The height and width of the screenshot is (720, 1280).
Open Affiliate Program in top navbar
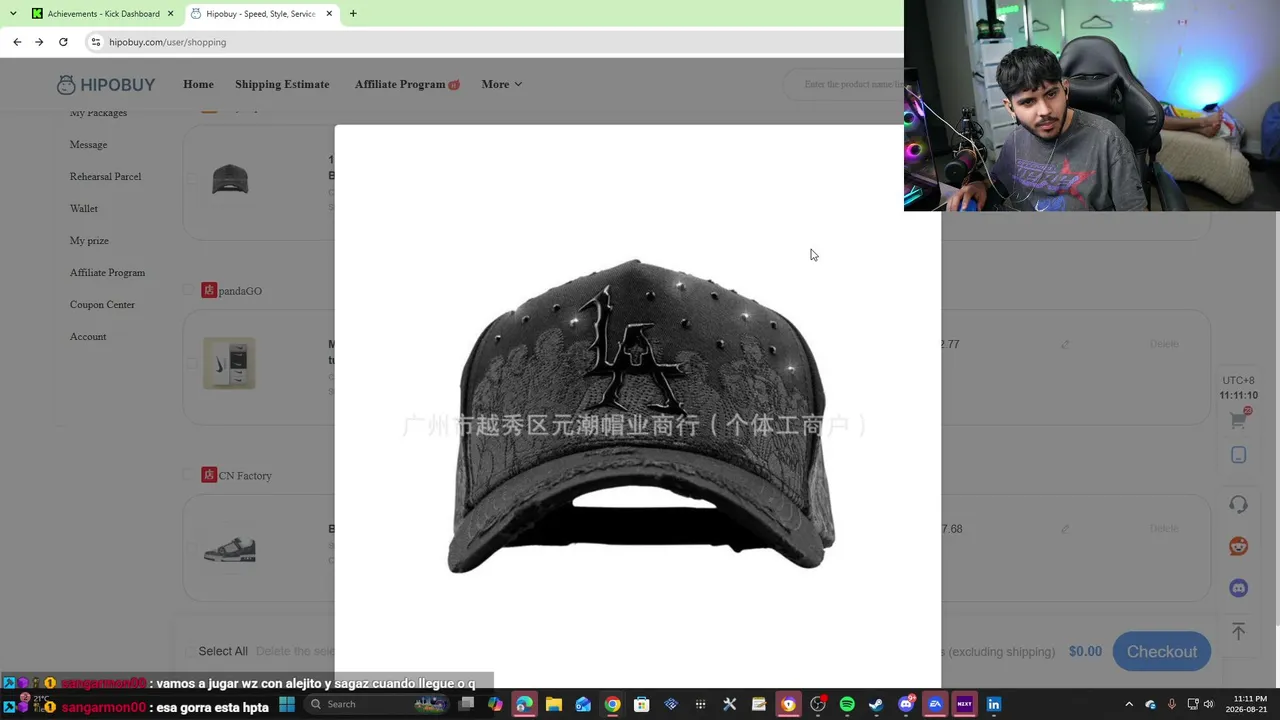point(407,84)
